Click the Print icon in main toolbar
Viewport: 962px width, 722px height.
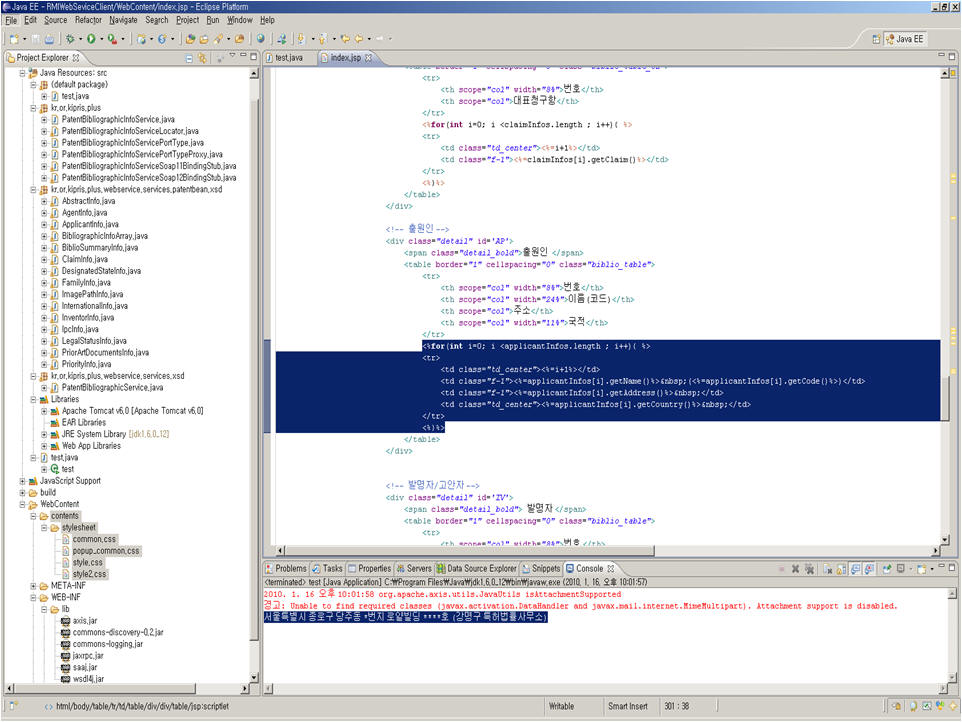(49, 39)
